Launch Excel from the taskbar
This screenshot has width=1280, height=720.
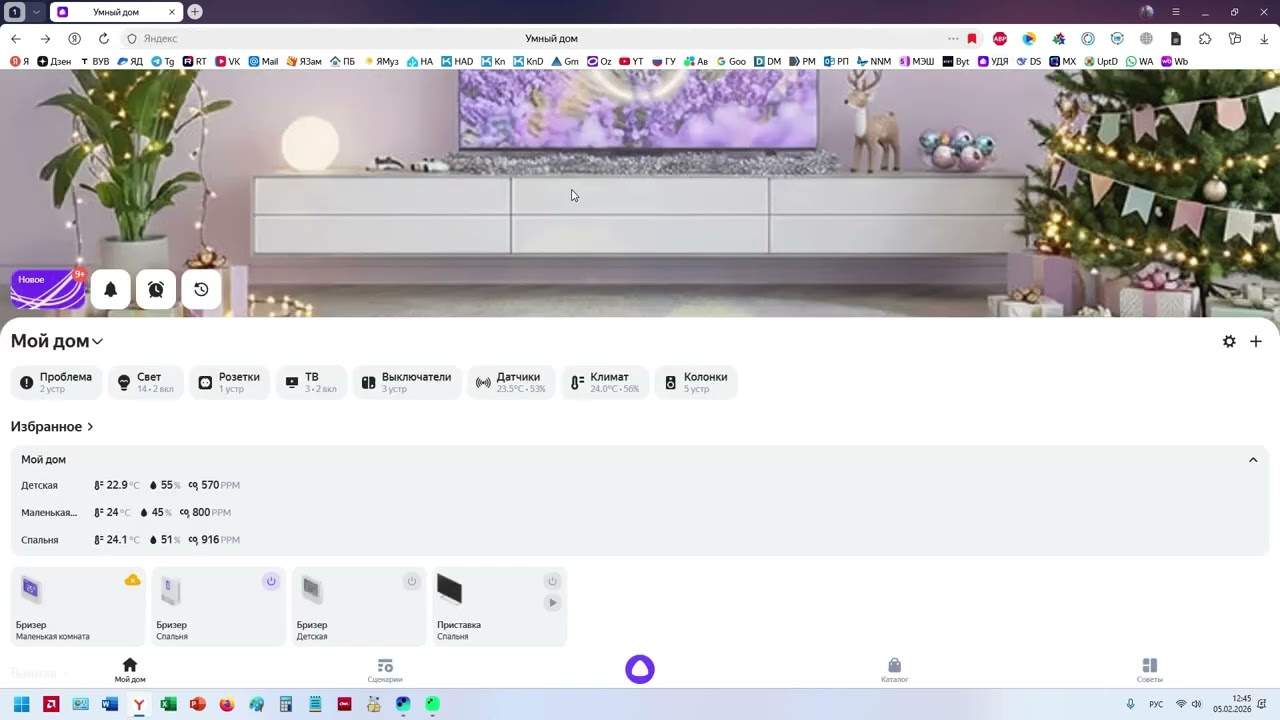(x=168, y=704)
